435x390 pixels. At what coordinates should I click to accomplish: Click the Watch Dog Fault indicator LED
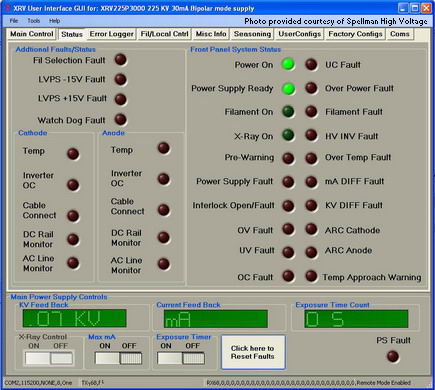121,119
